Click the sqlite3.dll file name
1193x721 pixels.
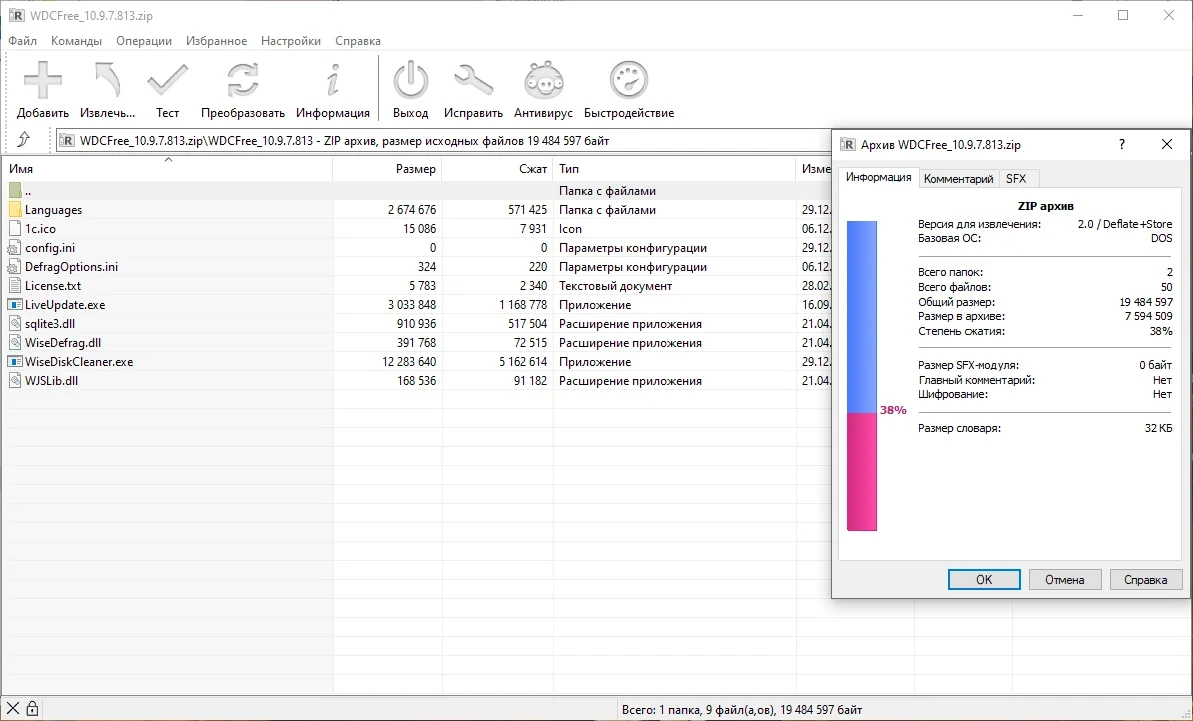50,324
